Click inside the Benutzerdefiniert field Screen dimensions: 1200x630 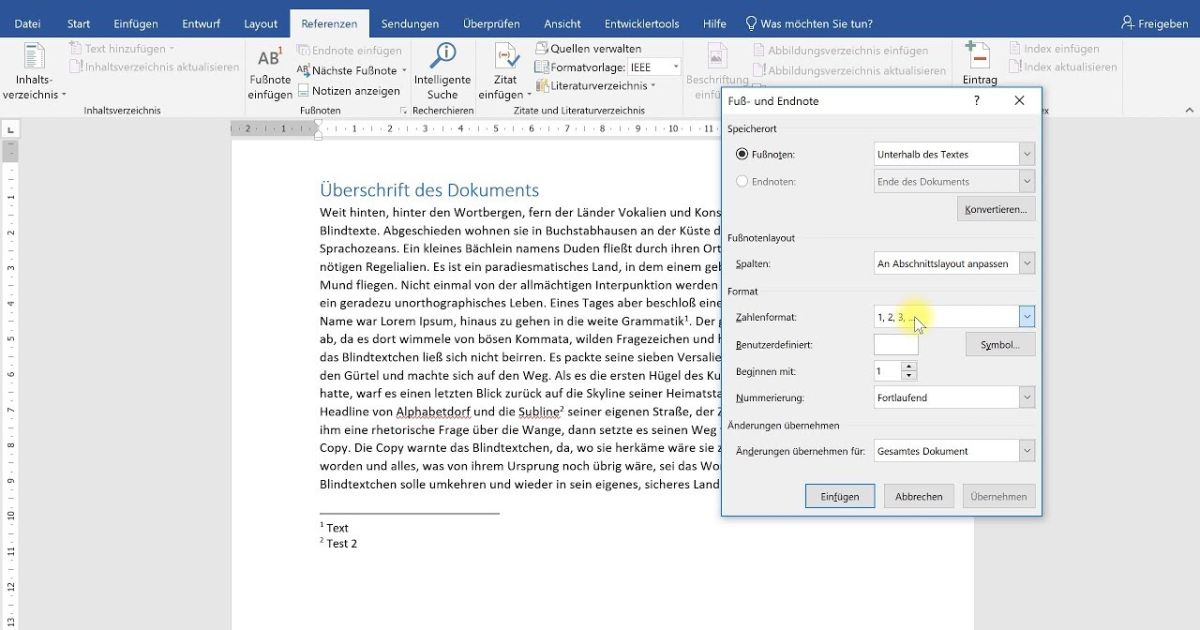(x=895, y=343)
